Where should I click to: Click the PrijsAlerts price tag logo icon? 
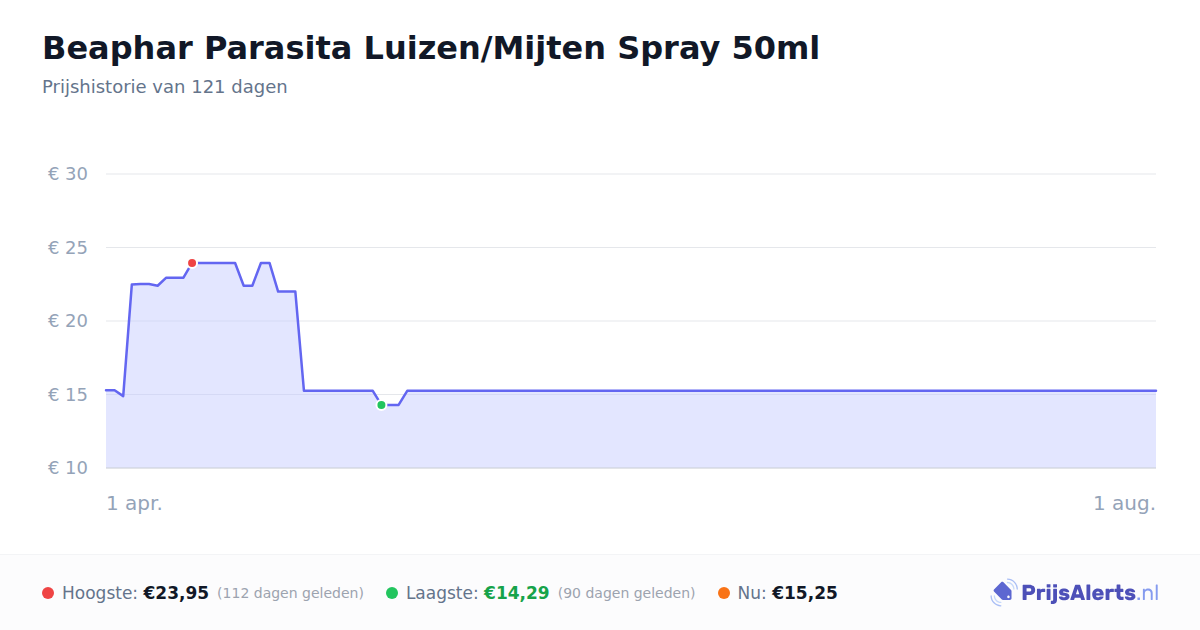(x=1003, y=593)
